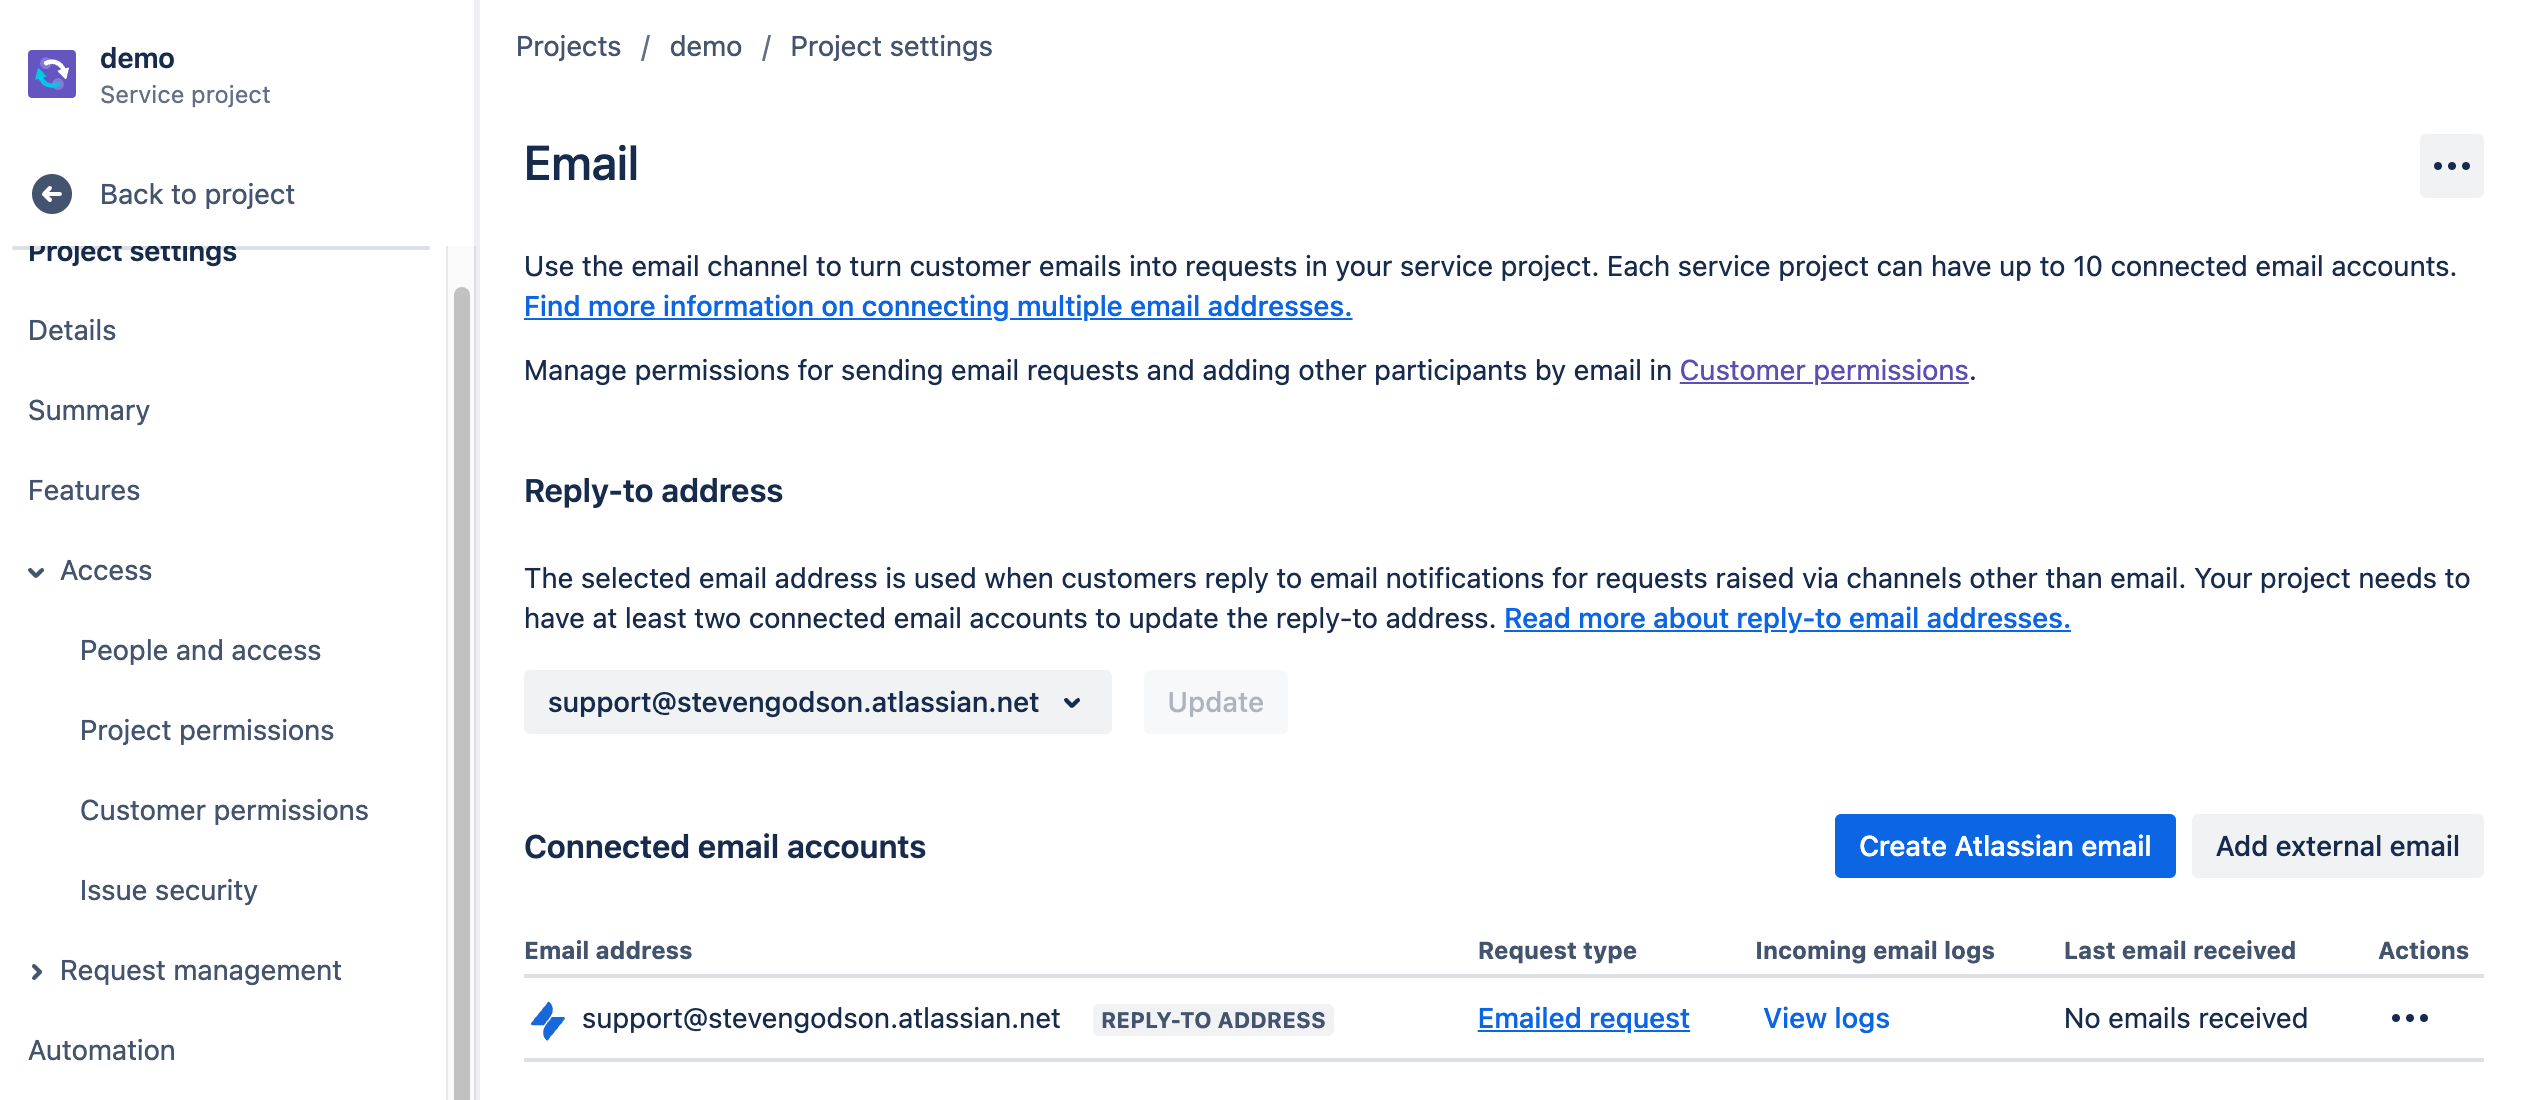The image size is (2532, 1100).
Task: Open Issue security settings
Action: coord(169,890)
